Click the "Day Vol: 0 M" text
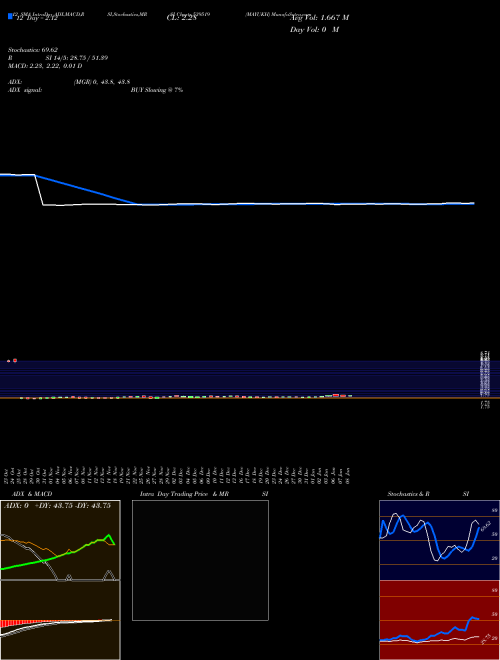500x660 pixels. 314,30
